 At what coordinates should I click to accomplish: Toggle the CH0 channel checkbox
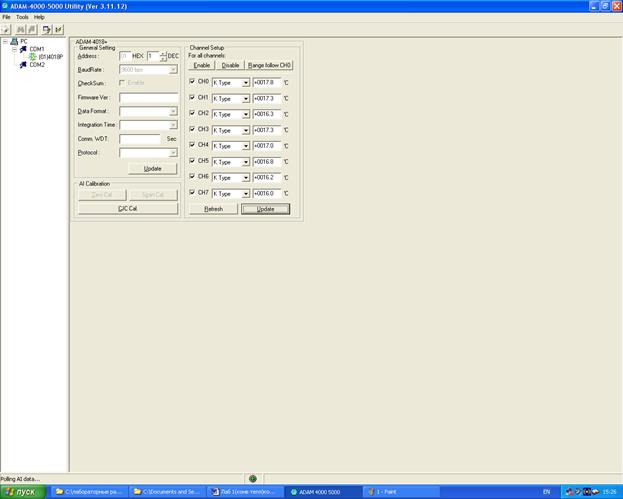pos(192,81)
